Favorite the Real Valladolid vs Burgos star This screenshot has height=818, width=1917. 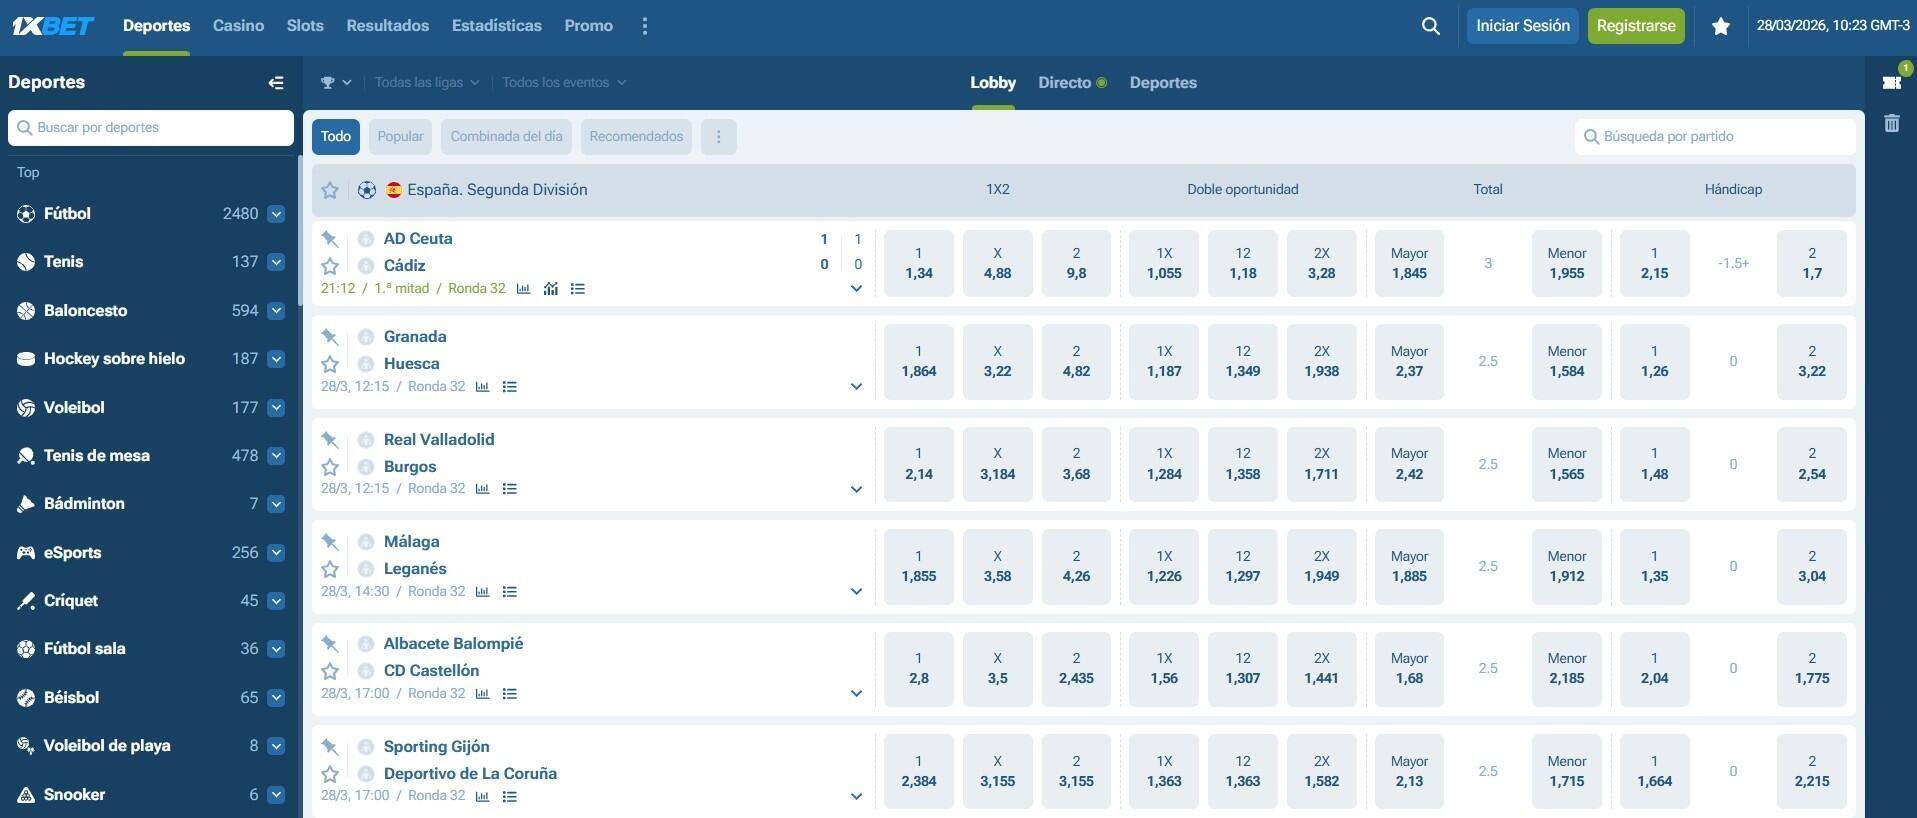tap(330, 467)
